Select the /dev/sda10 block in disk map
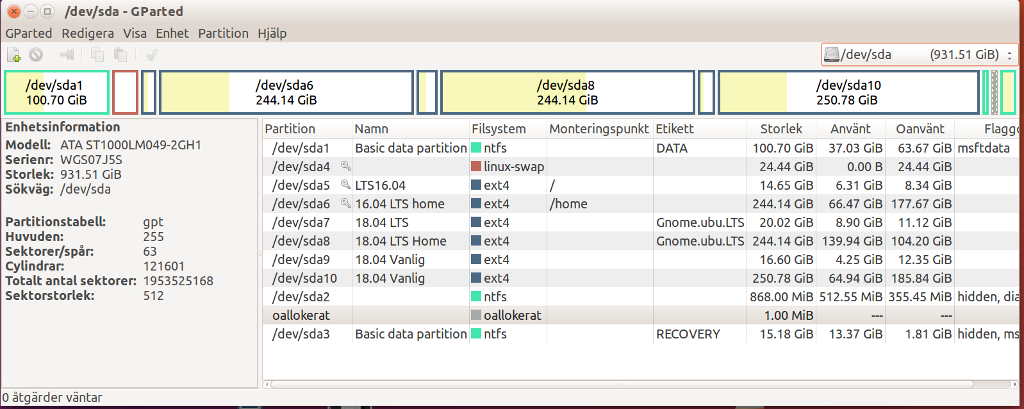The width and height of the screenshot is (1024, 409). [848, 92]
